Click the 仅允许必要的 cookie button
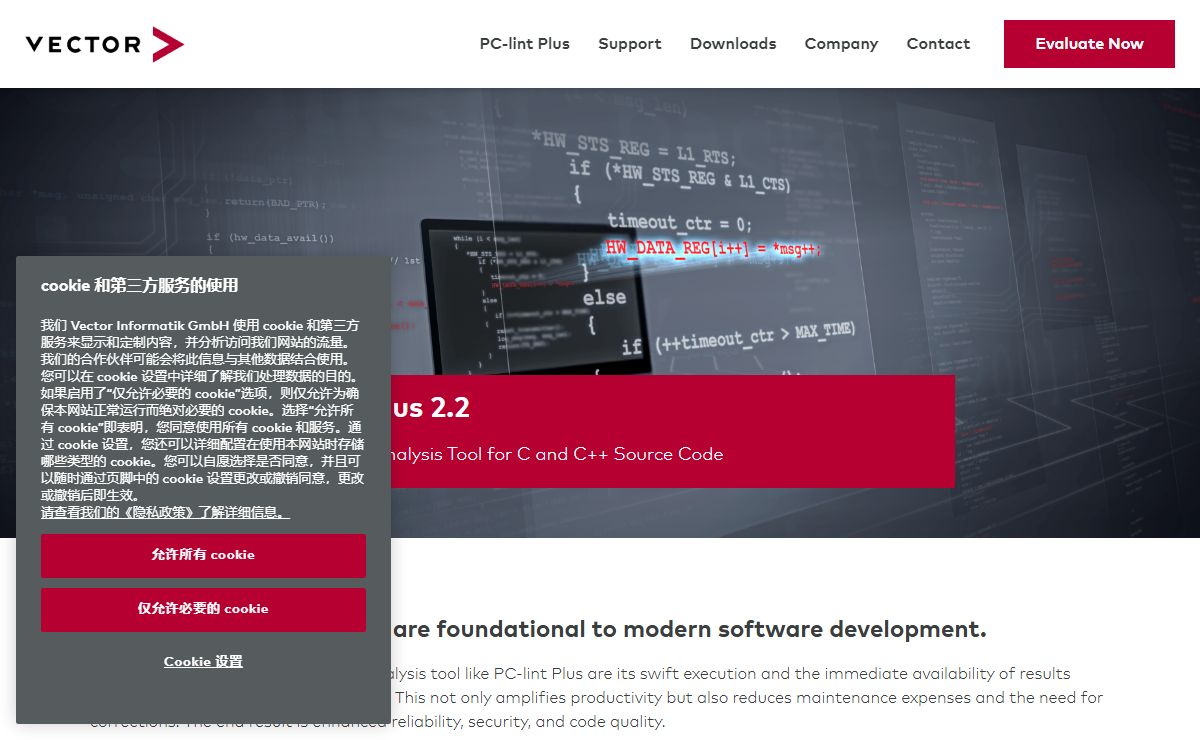 (203, 609)
